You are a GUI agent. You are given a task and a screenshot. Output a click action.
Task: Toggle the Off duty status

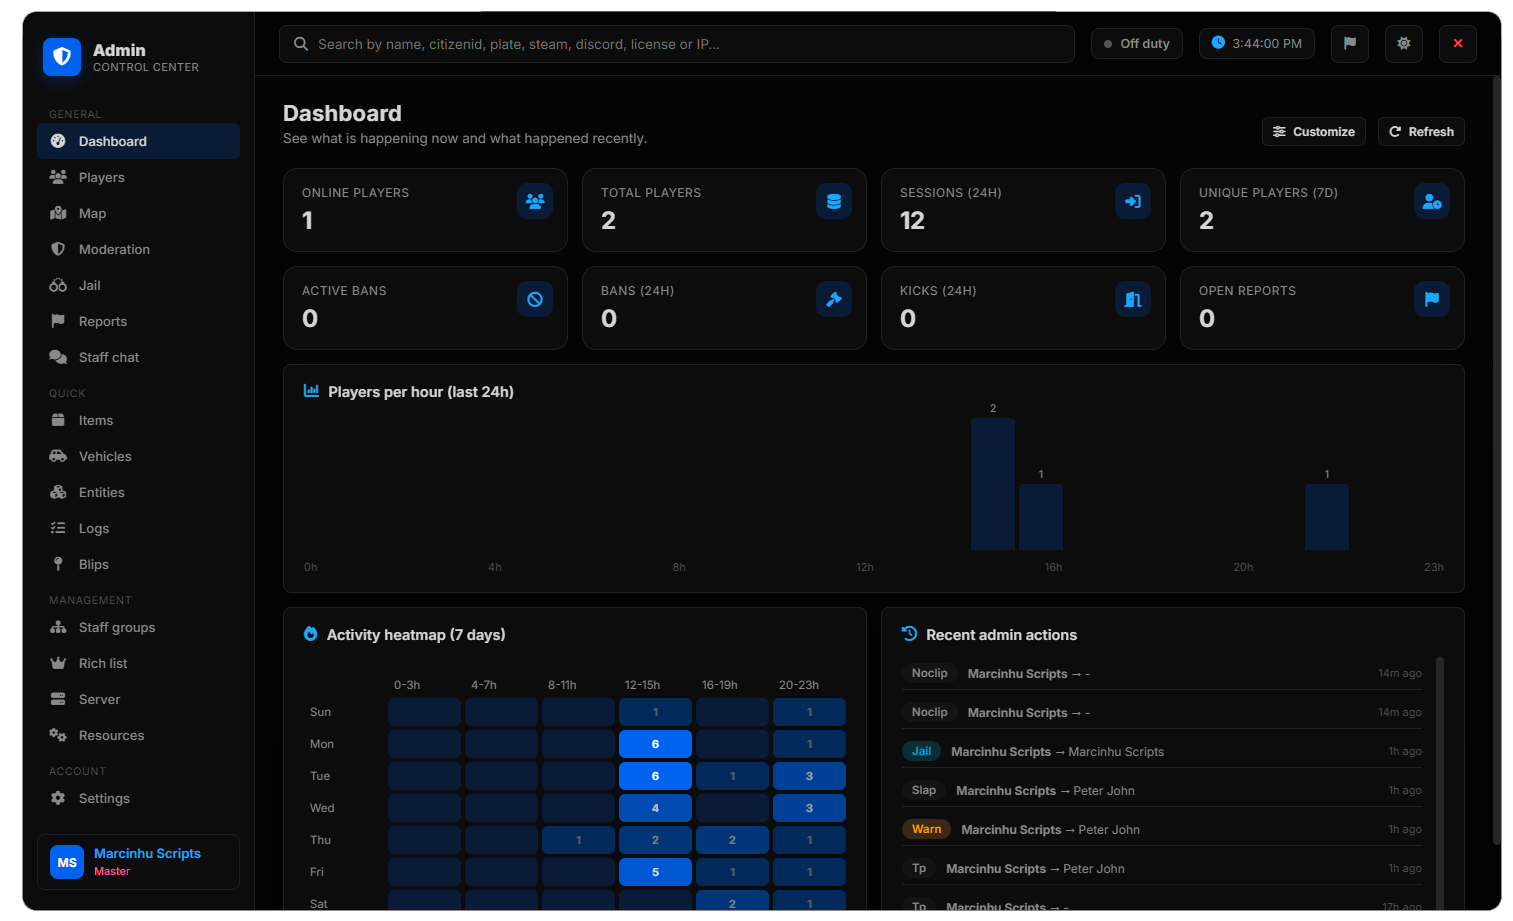1136,44
